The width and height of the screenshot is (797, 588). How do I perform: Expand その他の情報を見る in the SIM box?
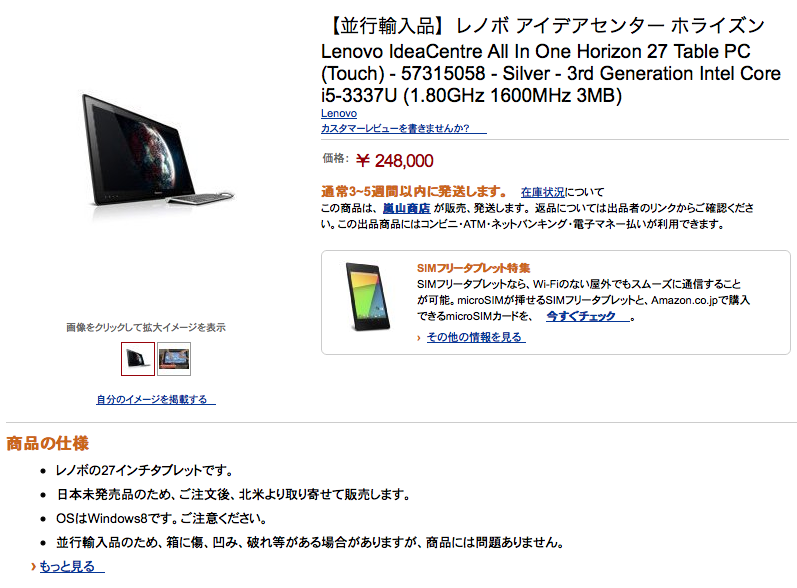(x=476, y=337)
